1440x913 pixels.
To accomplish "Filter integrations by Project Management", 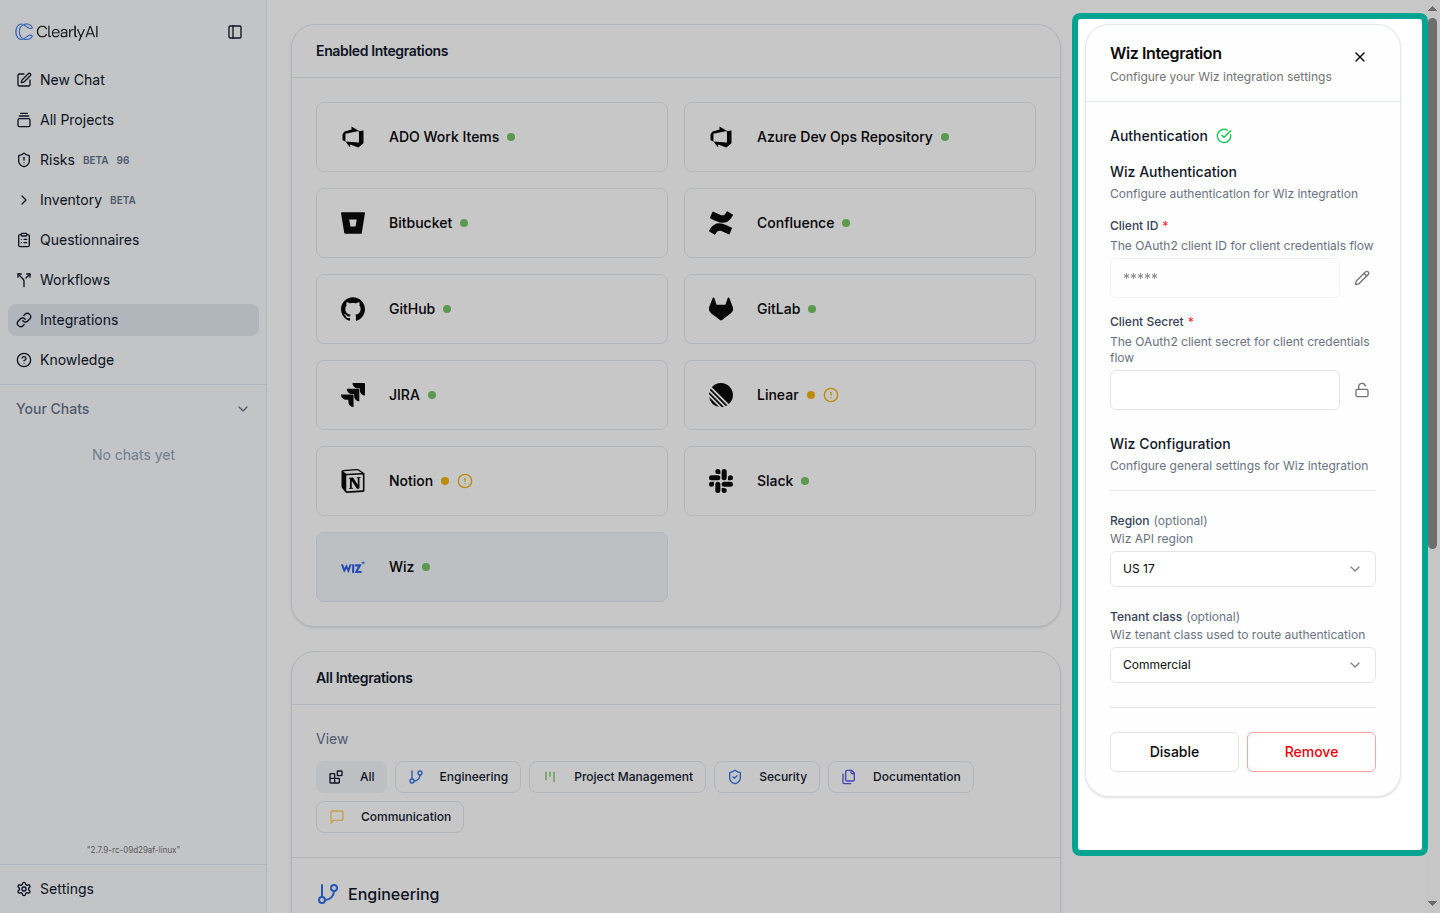I will [618, 777].
